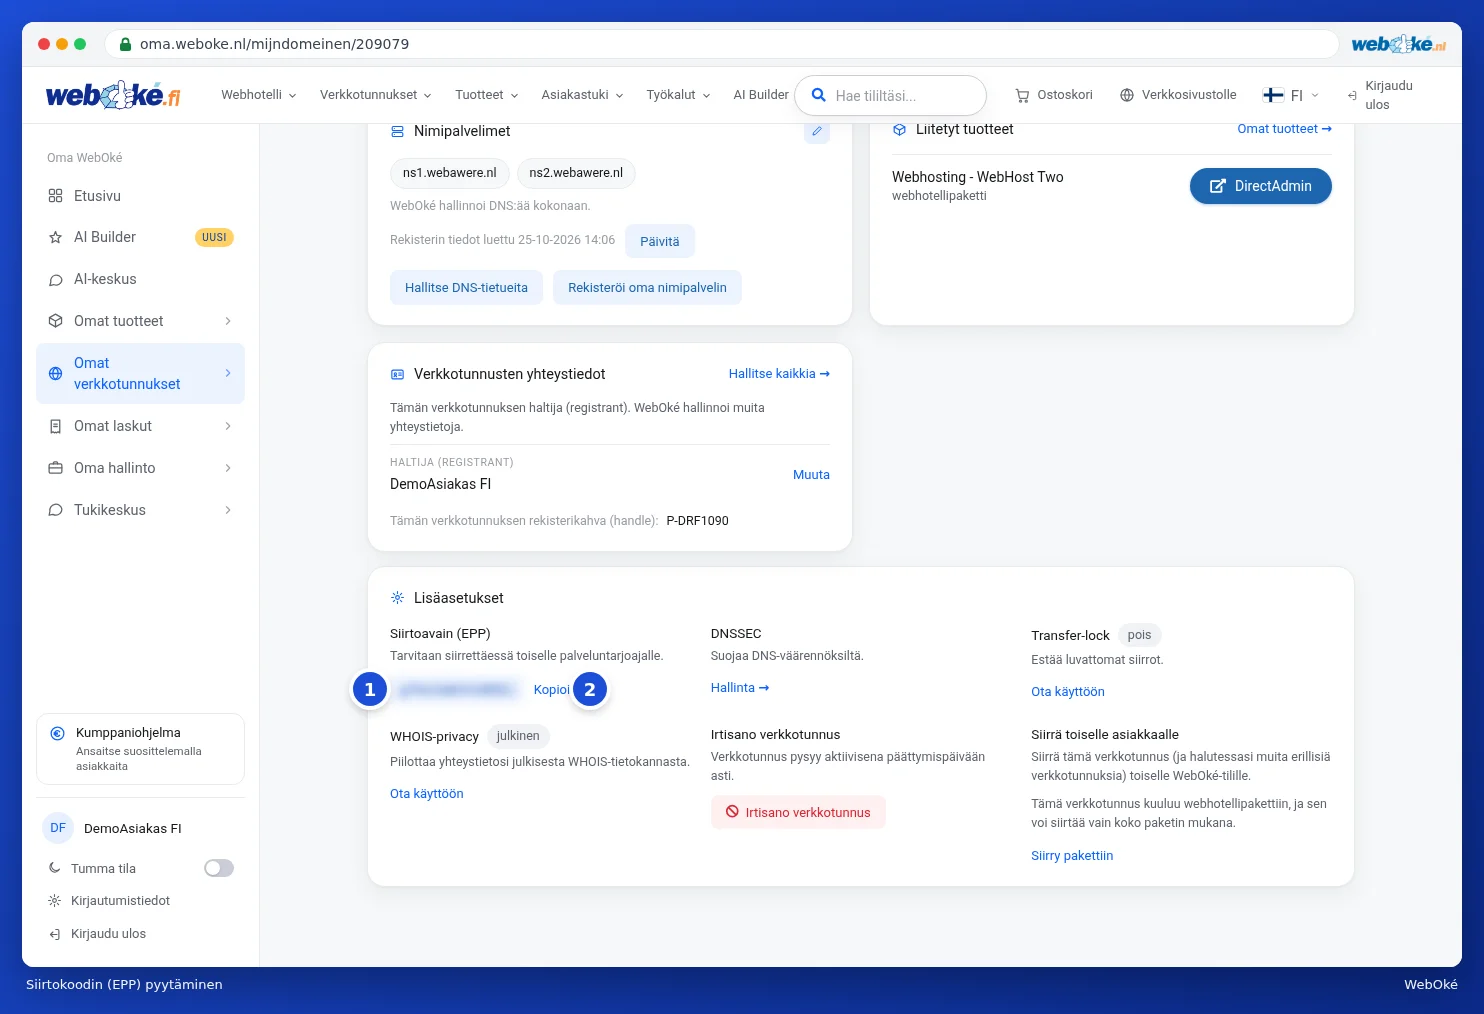Click the DF user avatar
This screenshot has height=1014, width=1484.
[x=58, y=828]
